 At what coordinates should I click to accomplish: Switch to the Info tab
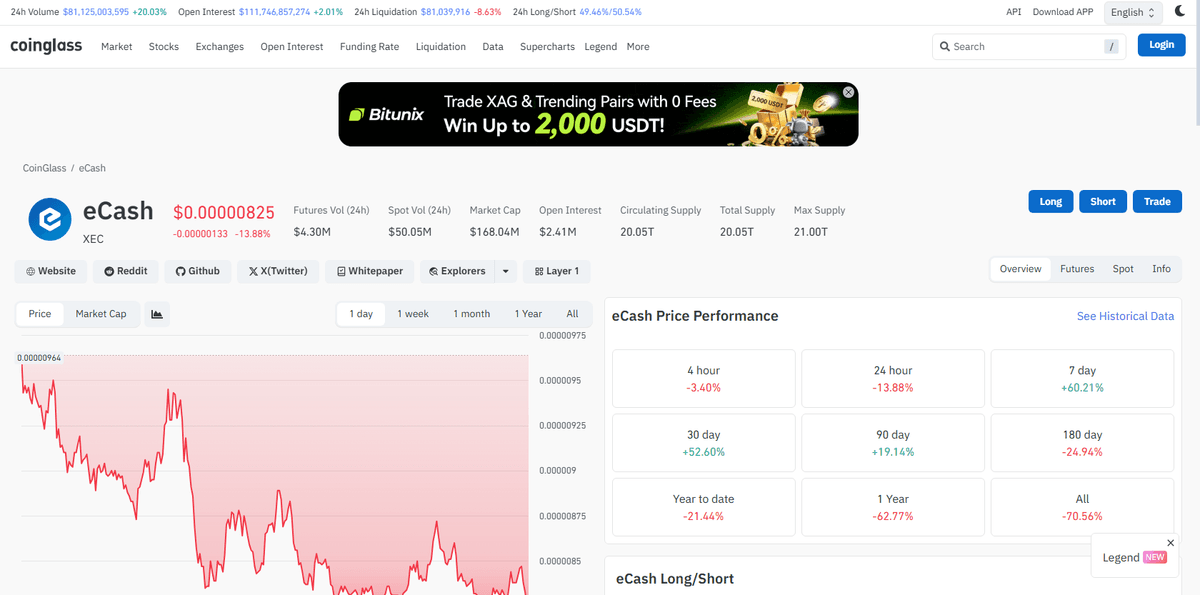[x=1161, y=269]
